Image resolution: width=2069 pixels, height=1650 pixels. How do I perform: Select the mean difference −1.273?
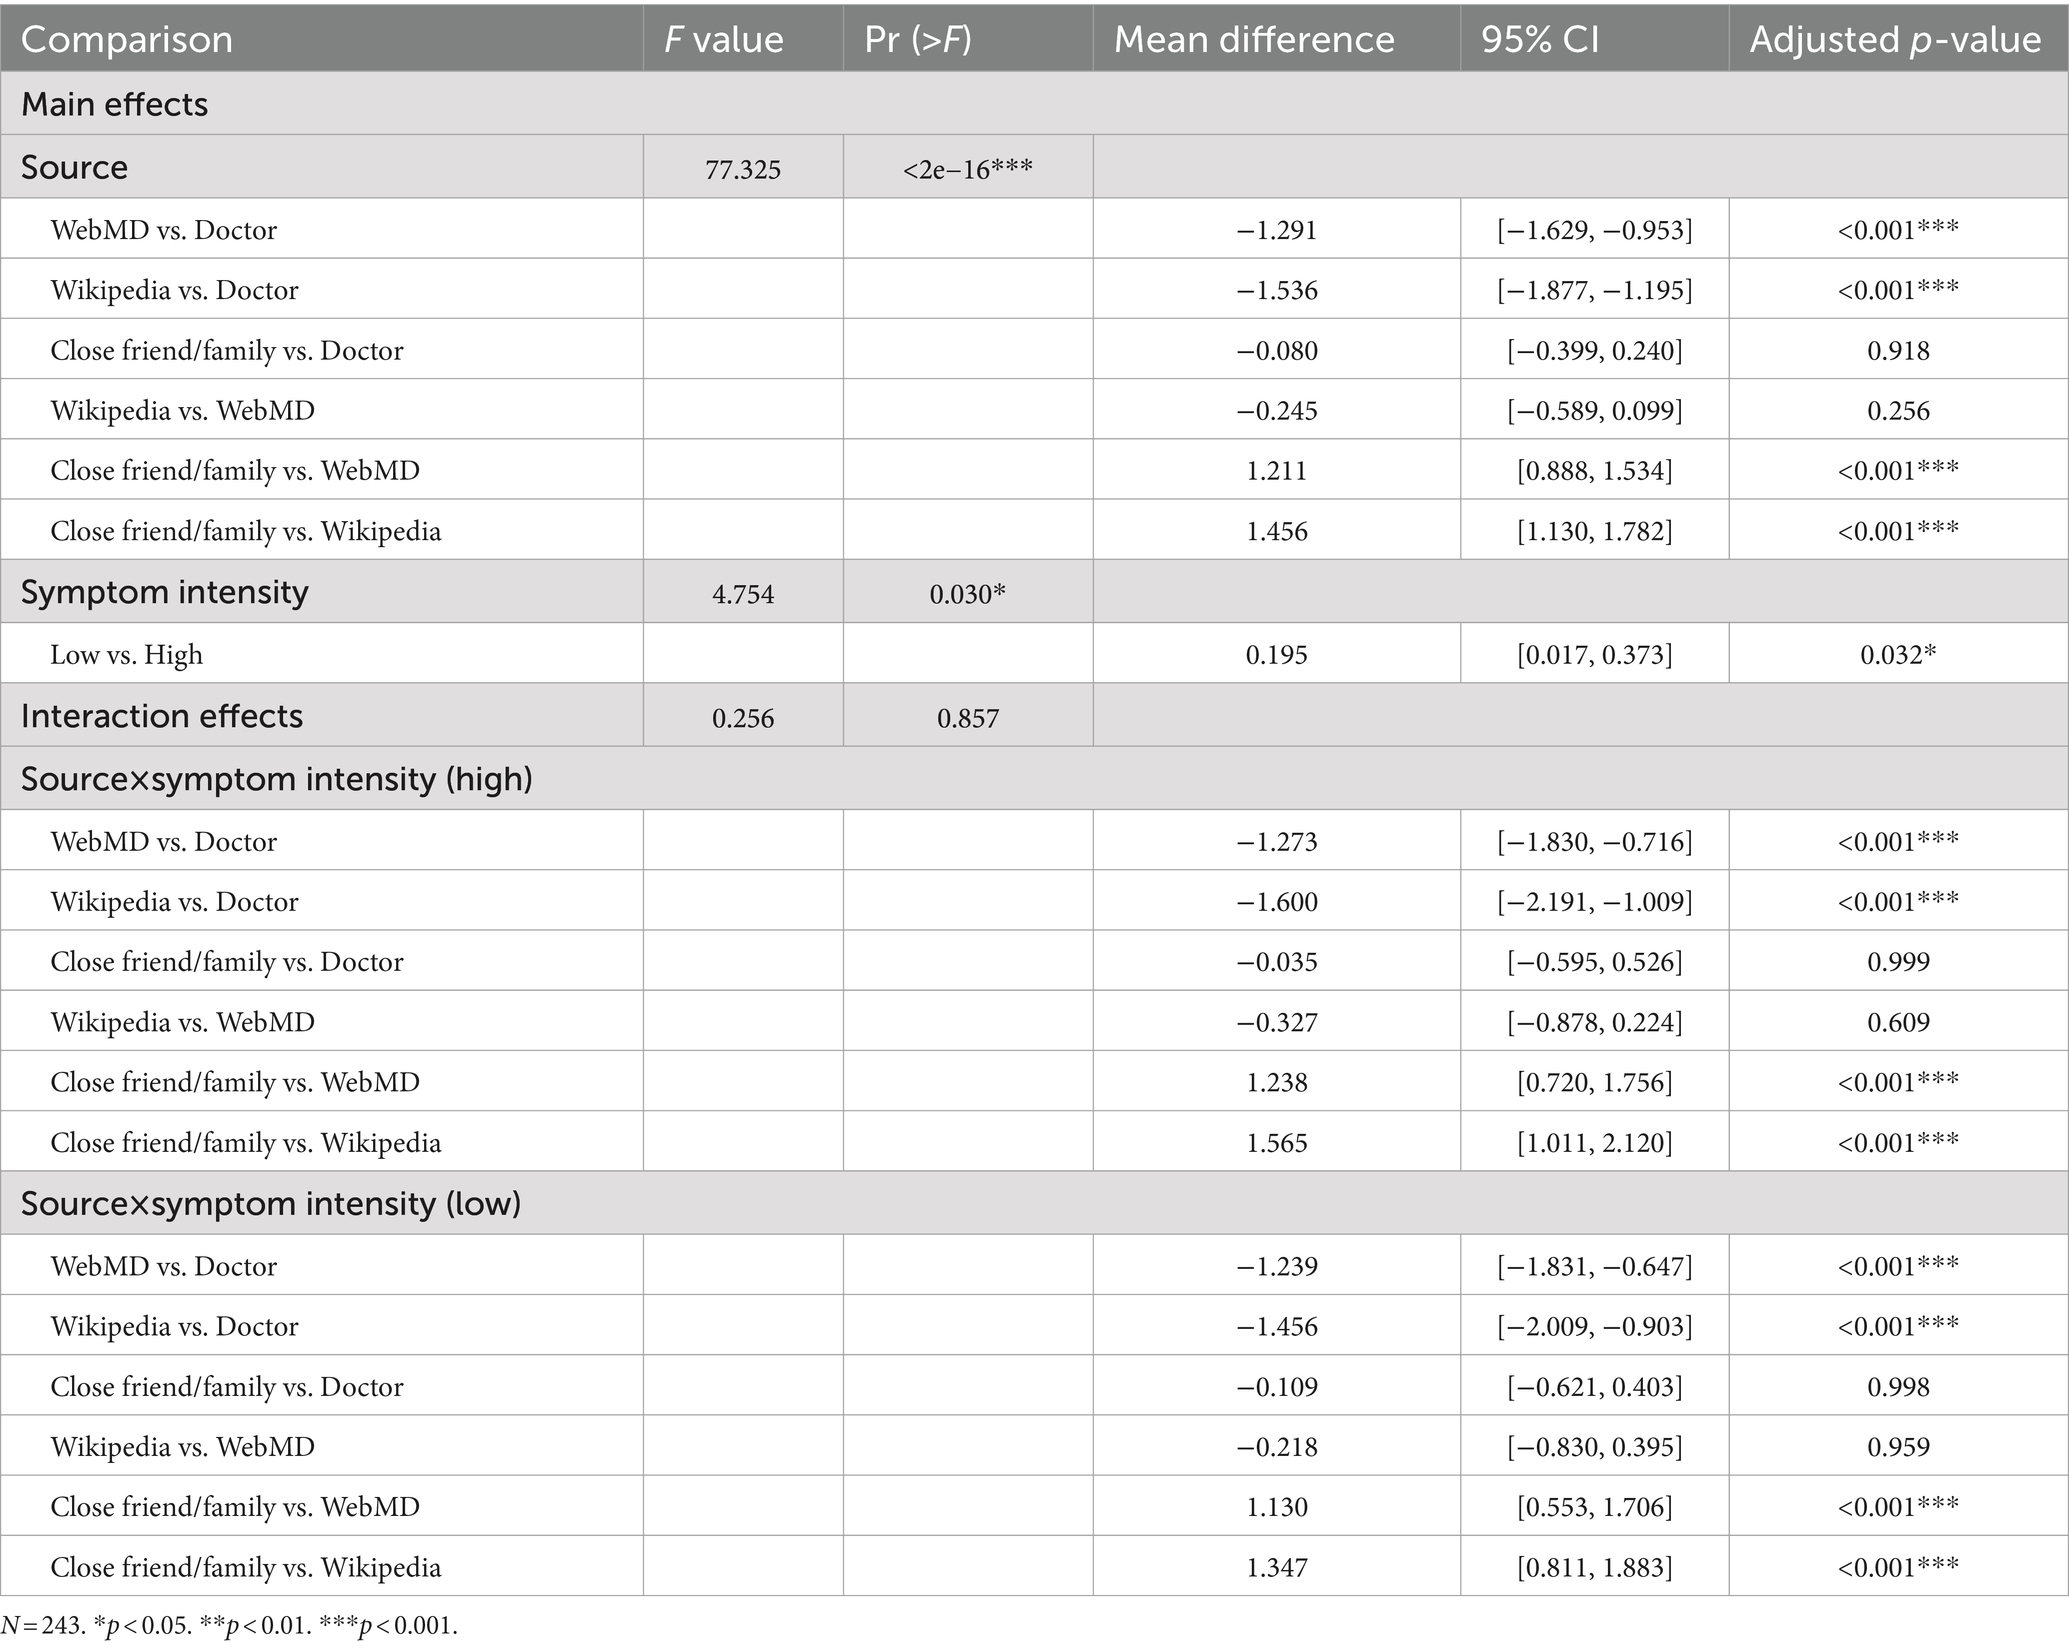(1277, 842)
